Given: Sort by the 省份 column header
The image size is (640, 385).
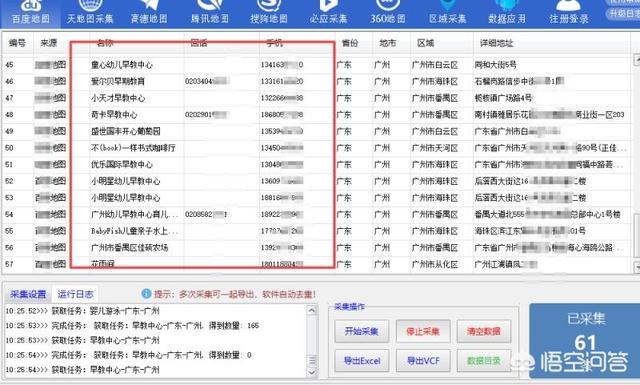Looking at the screenshot, I should pyautogui.click(x=350, y=43).
